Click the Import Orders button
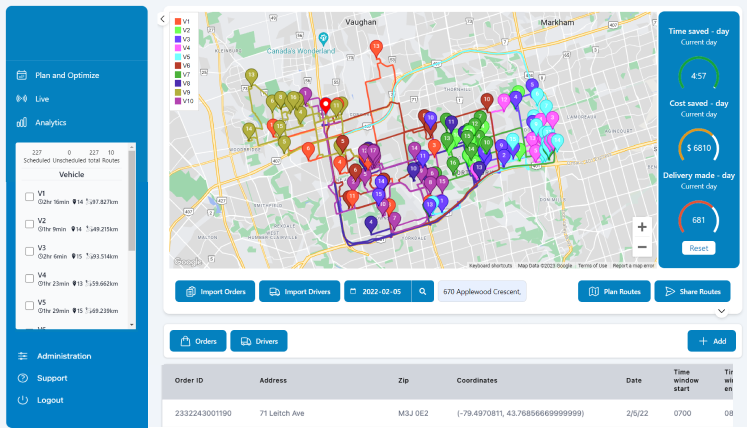This screenshot has height=428, width=747. click(x=214, y=292)
